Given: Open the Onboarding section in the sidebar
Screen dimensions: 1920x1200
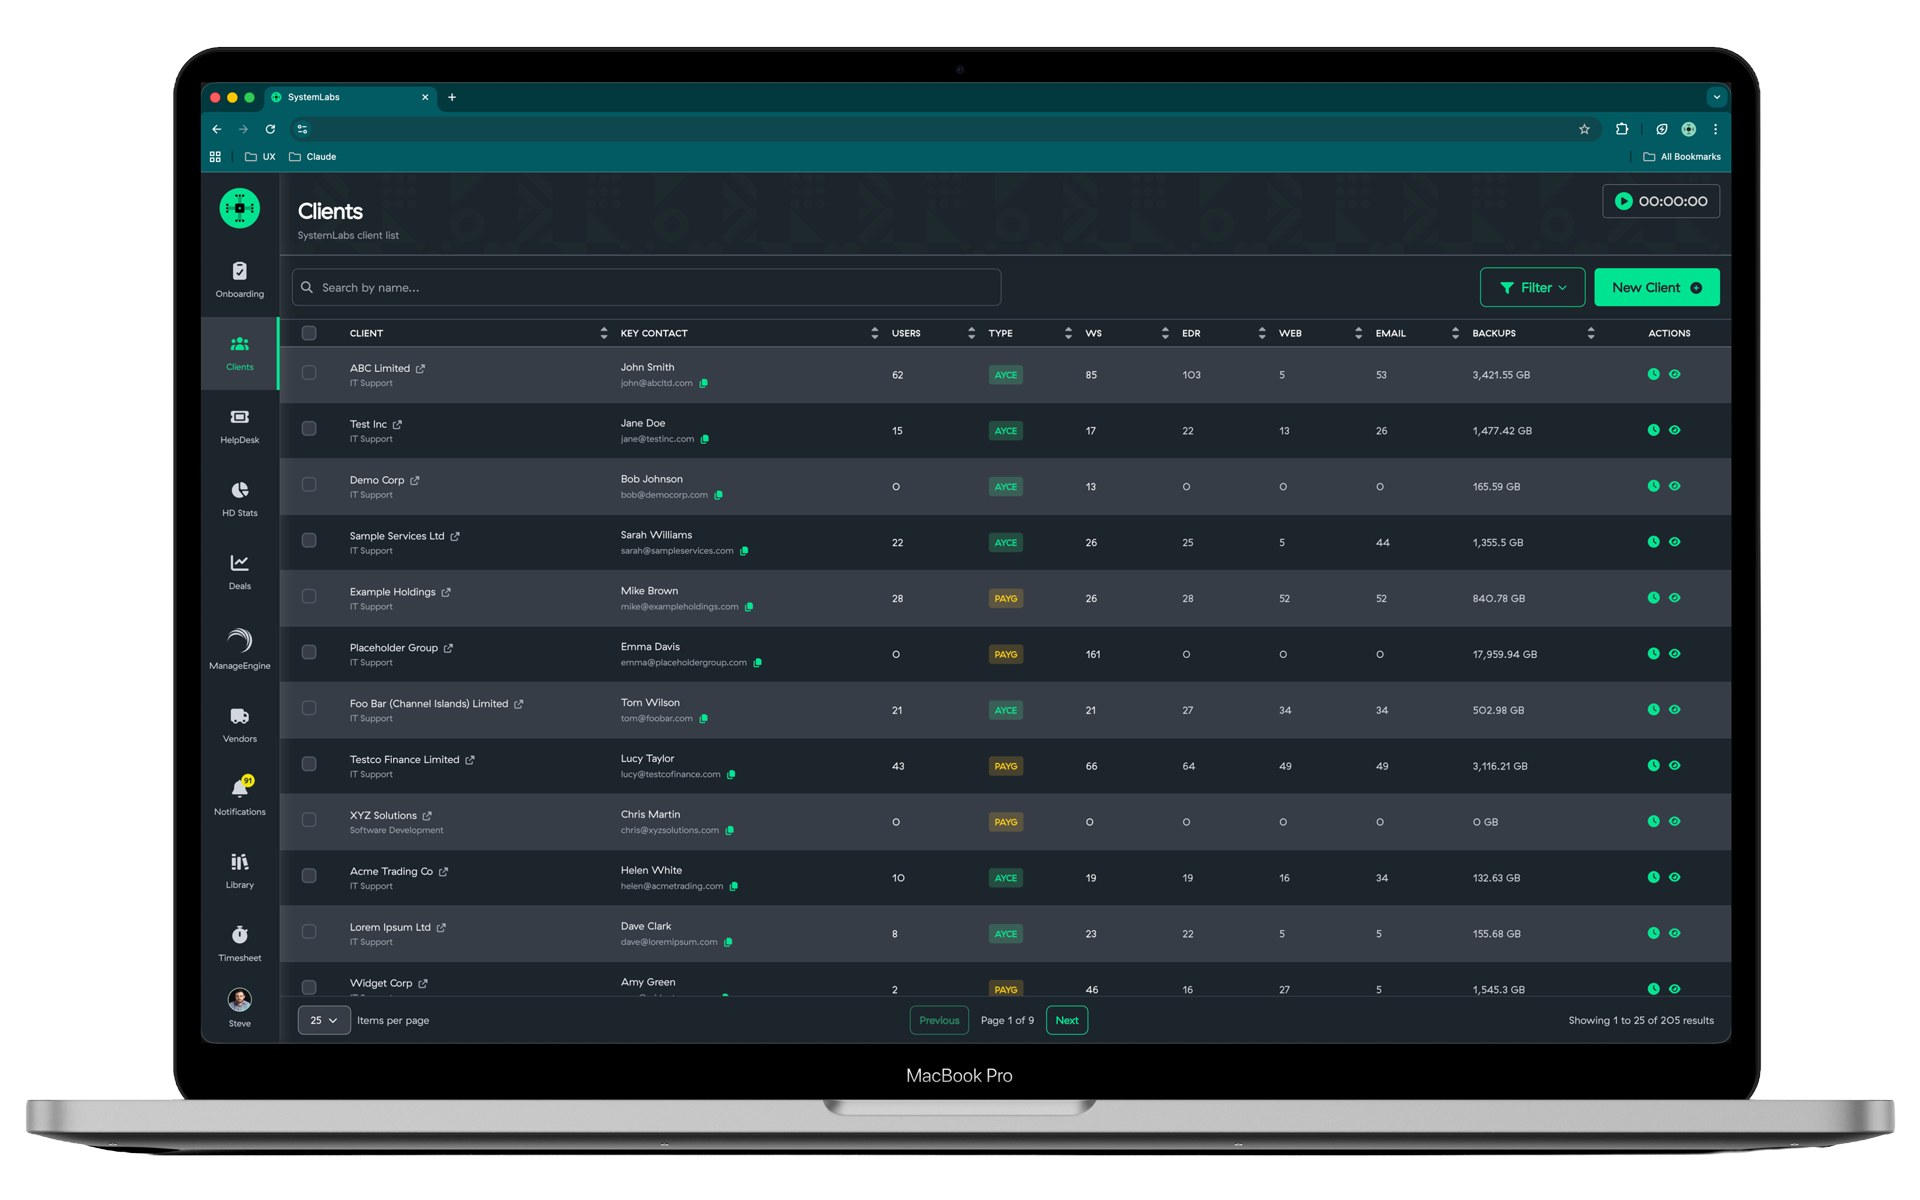Looking at the screenshot, I should [x=239, y=278].
